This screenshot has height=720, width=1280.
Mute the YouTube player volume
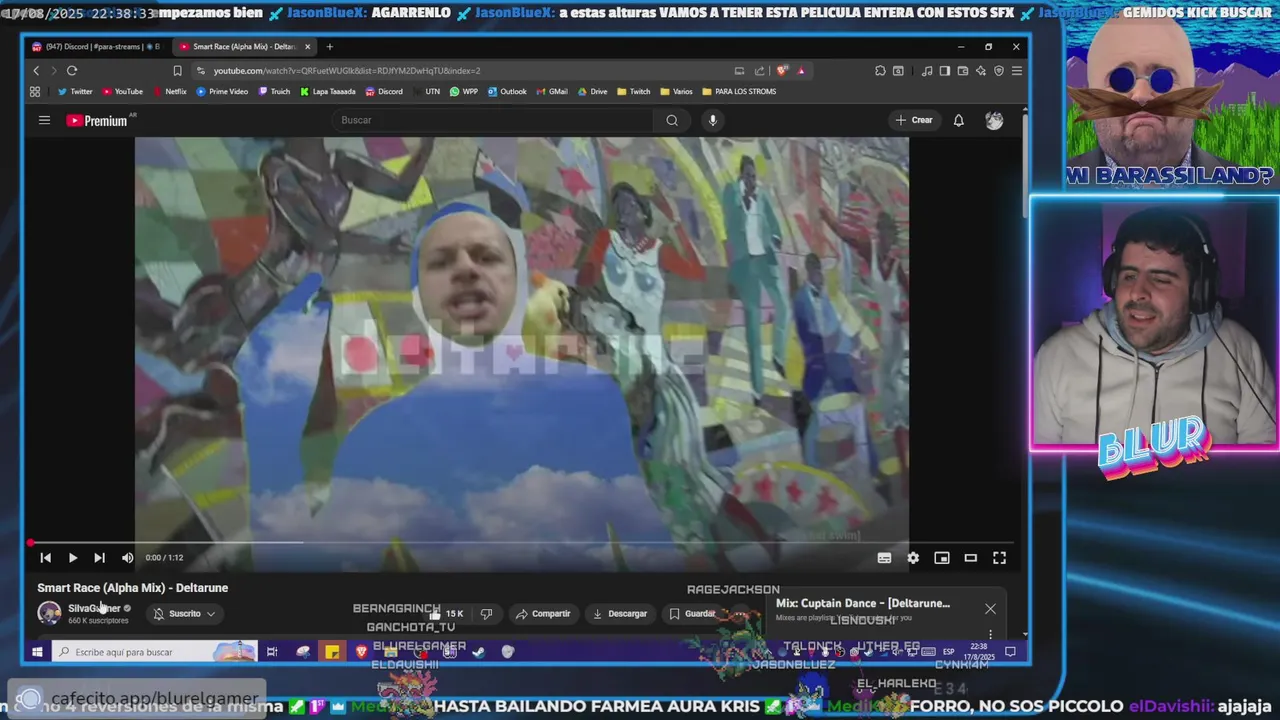click(x=127, y=558)
